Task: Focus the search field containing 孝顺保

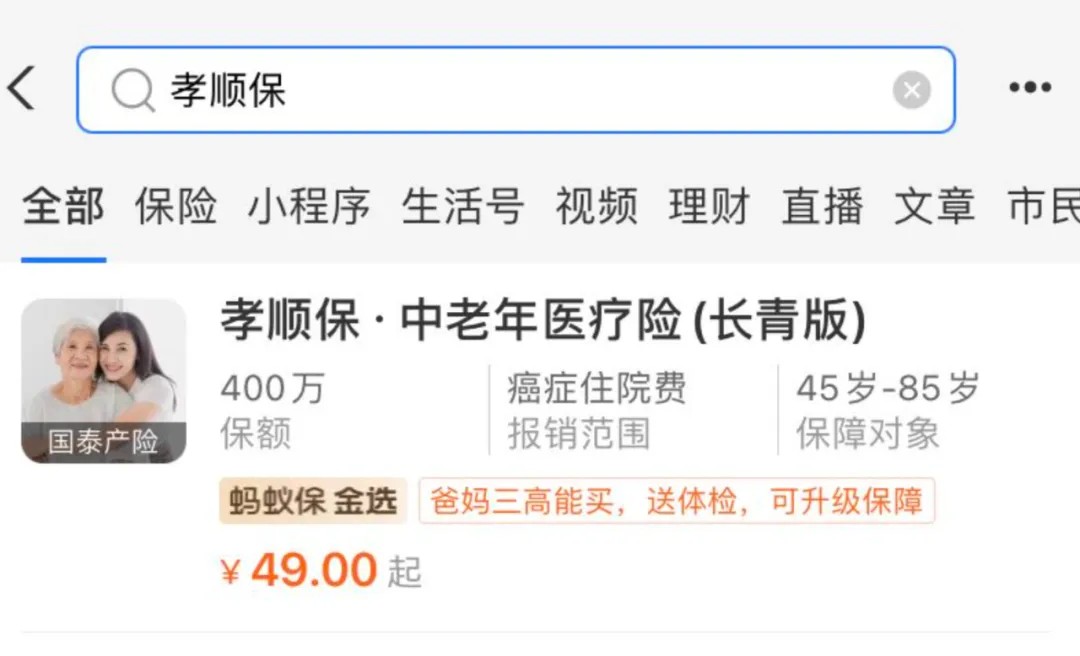Action: point(515,90)
